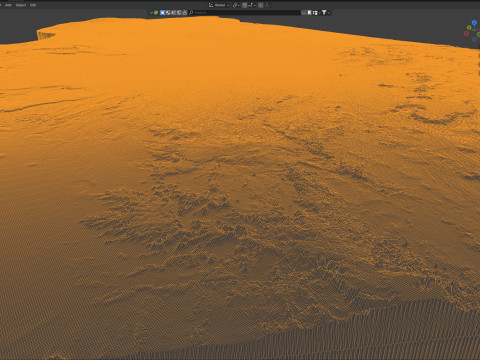Screen dimensions: 480x360
Task: Click the upper green Y axis circle on the gizmo
Action: click(x=469, y=27)
